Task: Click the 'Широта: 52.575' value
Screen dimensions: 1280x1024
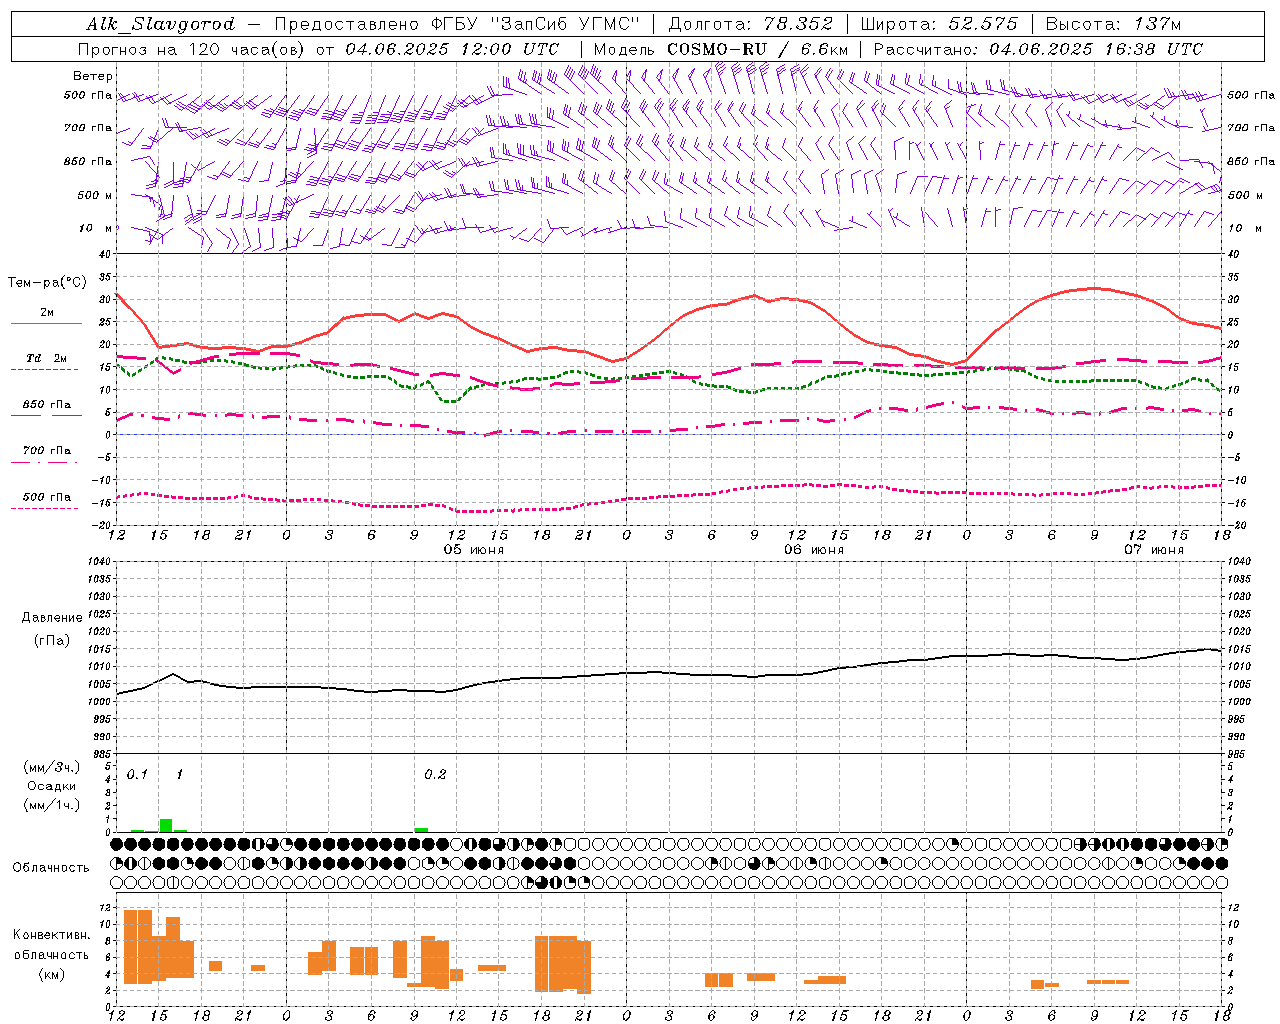Action: (939, 24)
